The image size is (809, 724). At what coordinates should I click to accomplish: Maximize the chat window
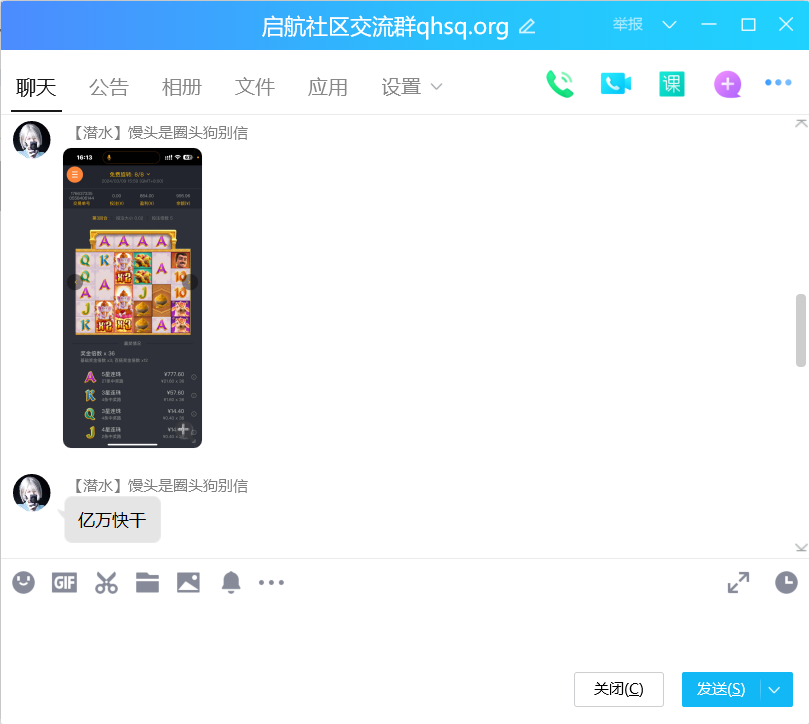click(x=748, y=24)
